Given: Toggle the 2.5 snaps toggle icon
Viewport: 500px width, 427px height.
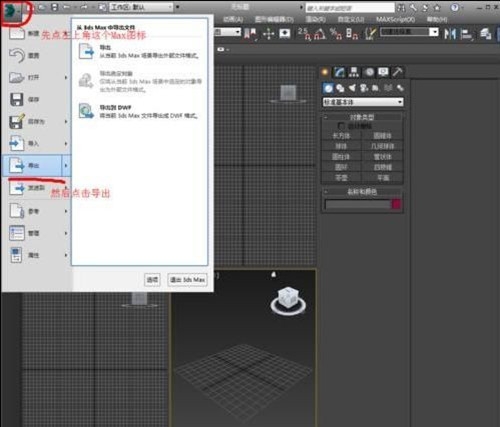Looking at the screenshot, I should tap(305, 34).
